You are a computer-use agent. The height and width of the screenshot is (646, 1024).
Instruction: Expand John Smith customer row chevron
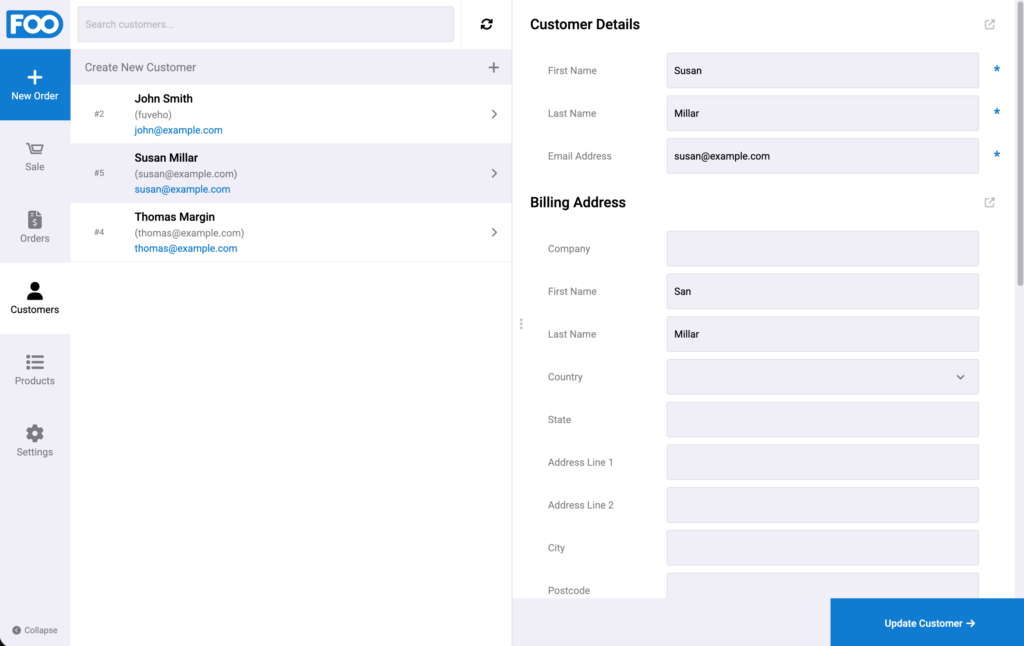[494, 114]
